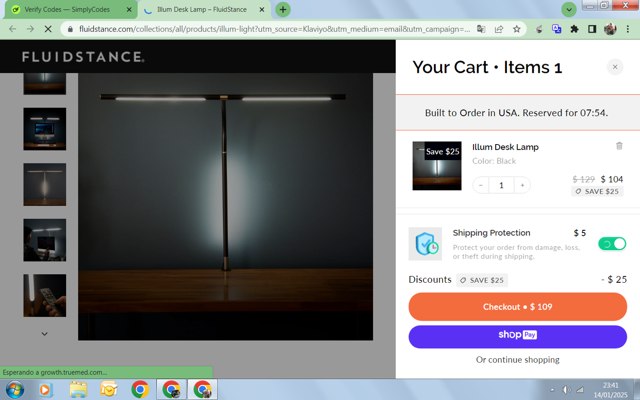This screenshot has height=400, width=640.
Task: Click the Color: Black label
Action: [x=494, y=161]
